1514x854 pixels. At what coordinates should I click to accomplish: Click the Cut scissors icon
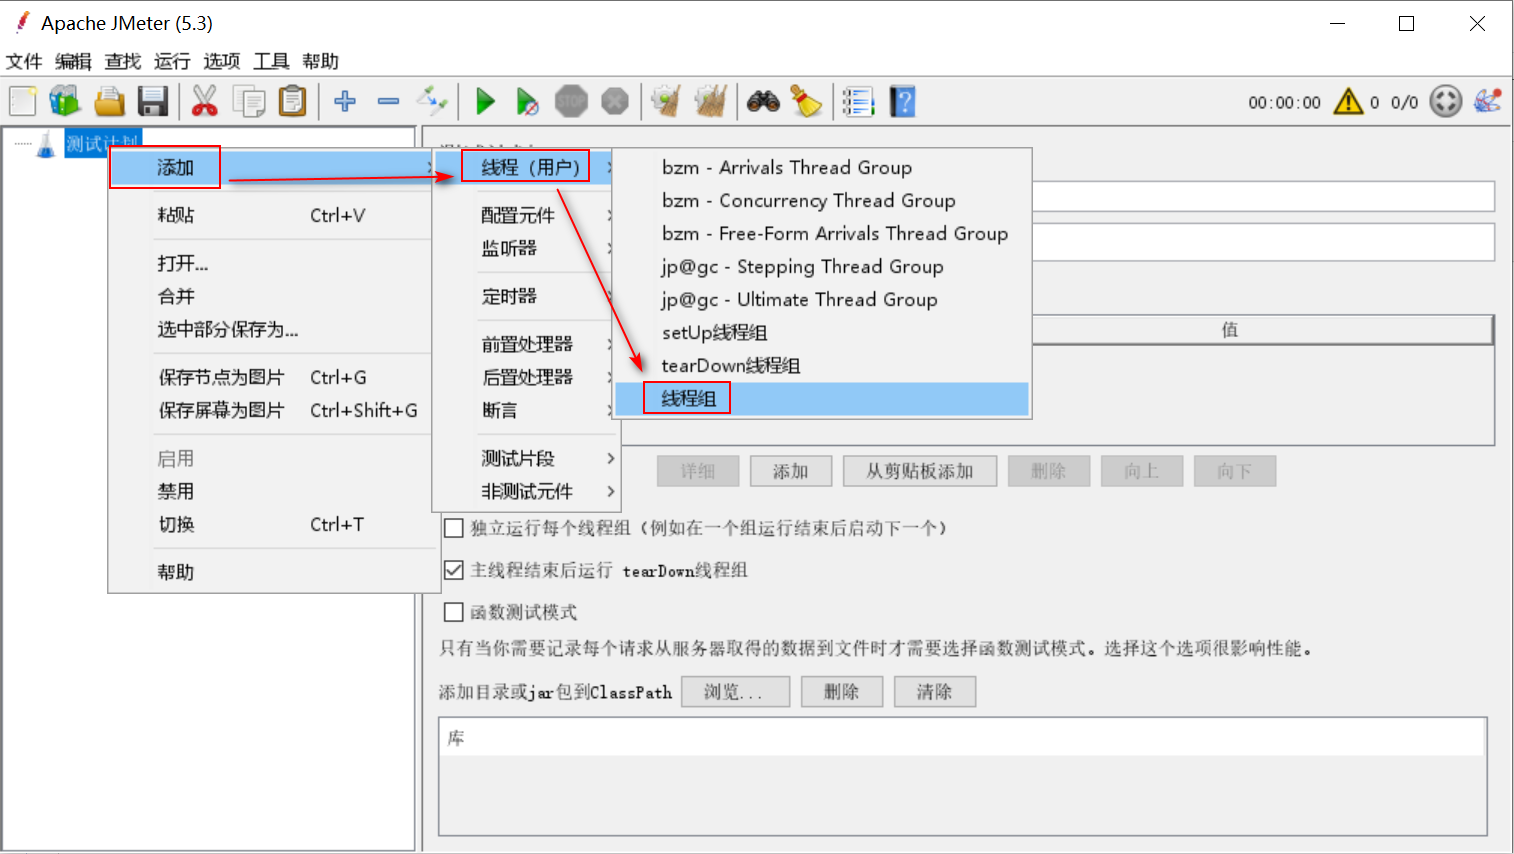tap(205, 101)
